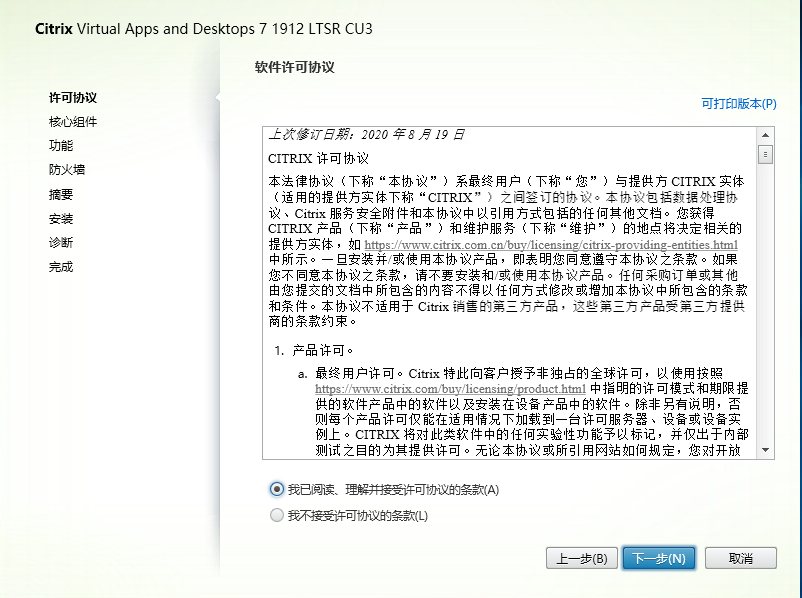Select 安装 step in sidebar
This screenshot has height=598, width=802.
(61, 219)
